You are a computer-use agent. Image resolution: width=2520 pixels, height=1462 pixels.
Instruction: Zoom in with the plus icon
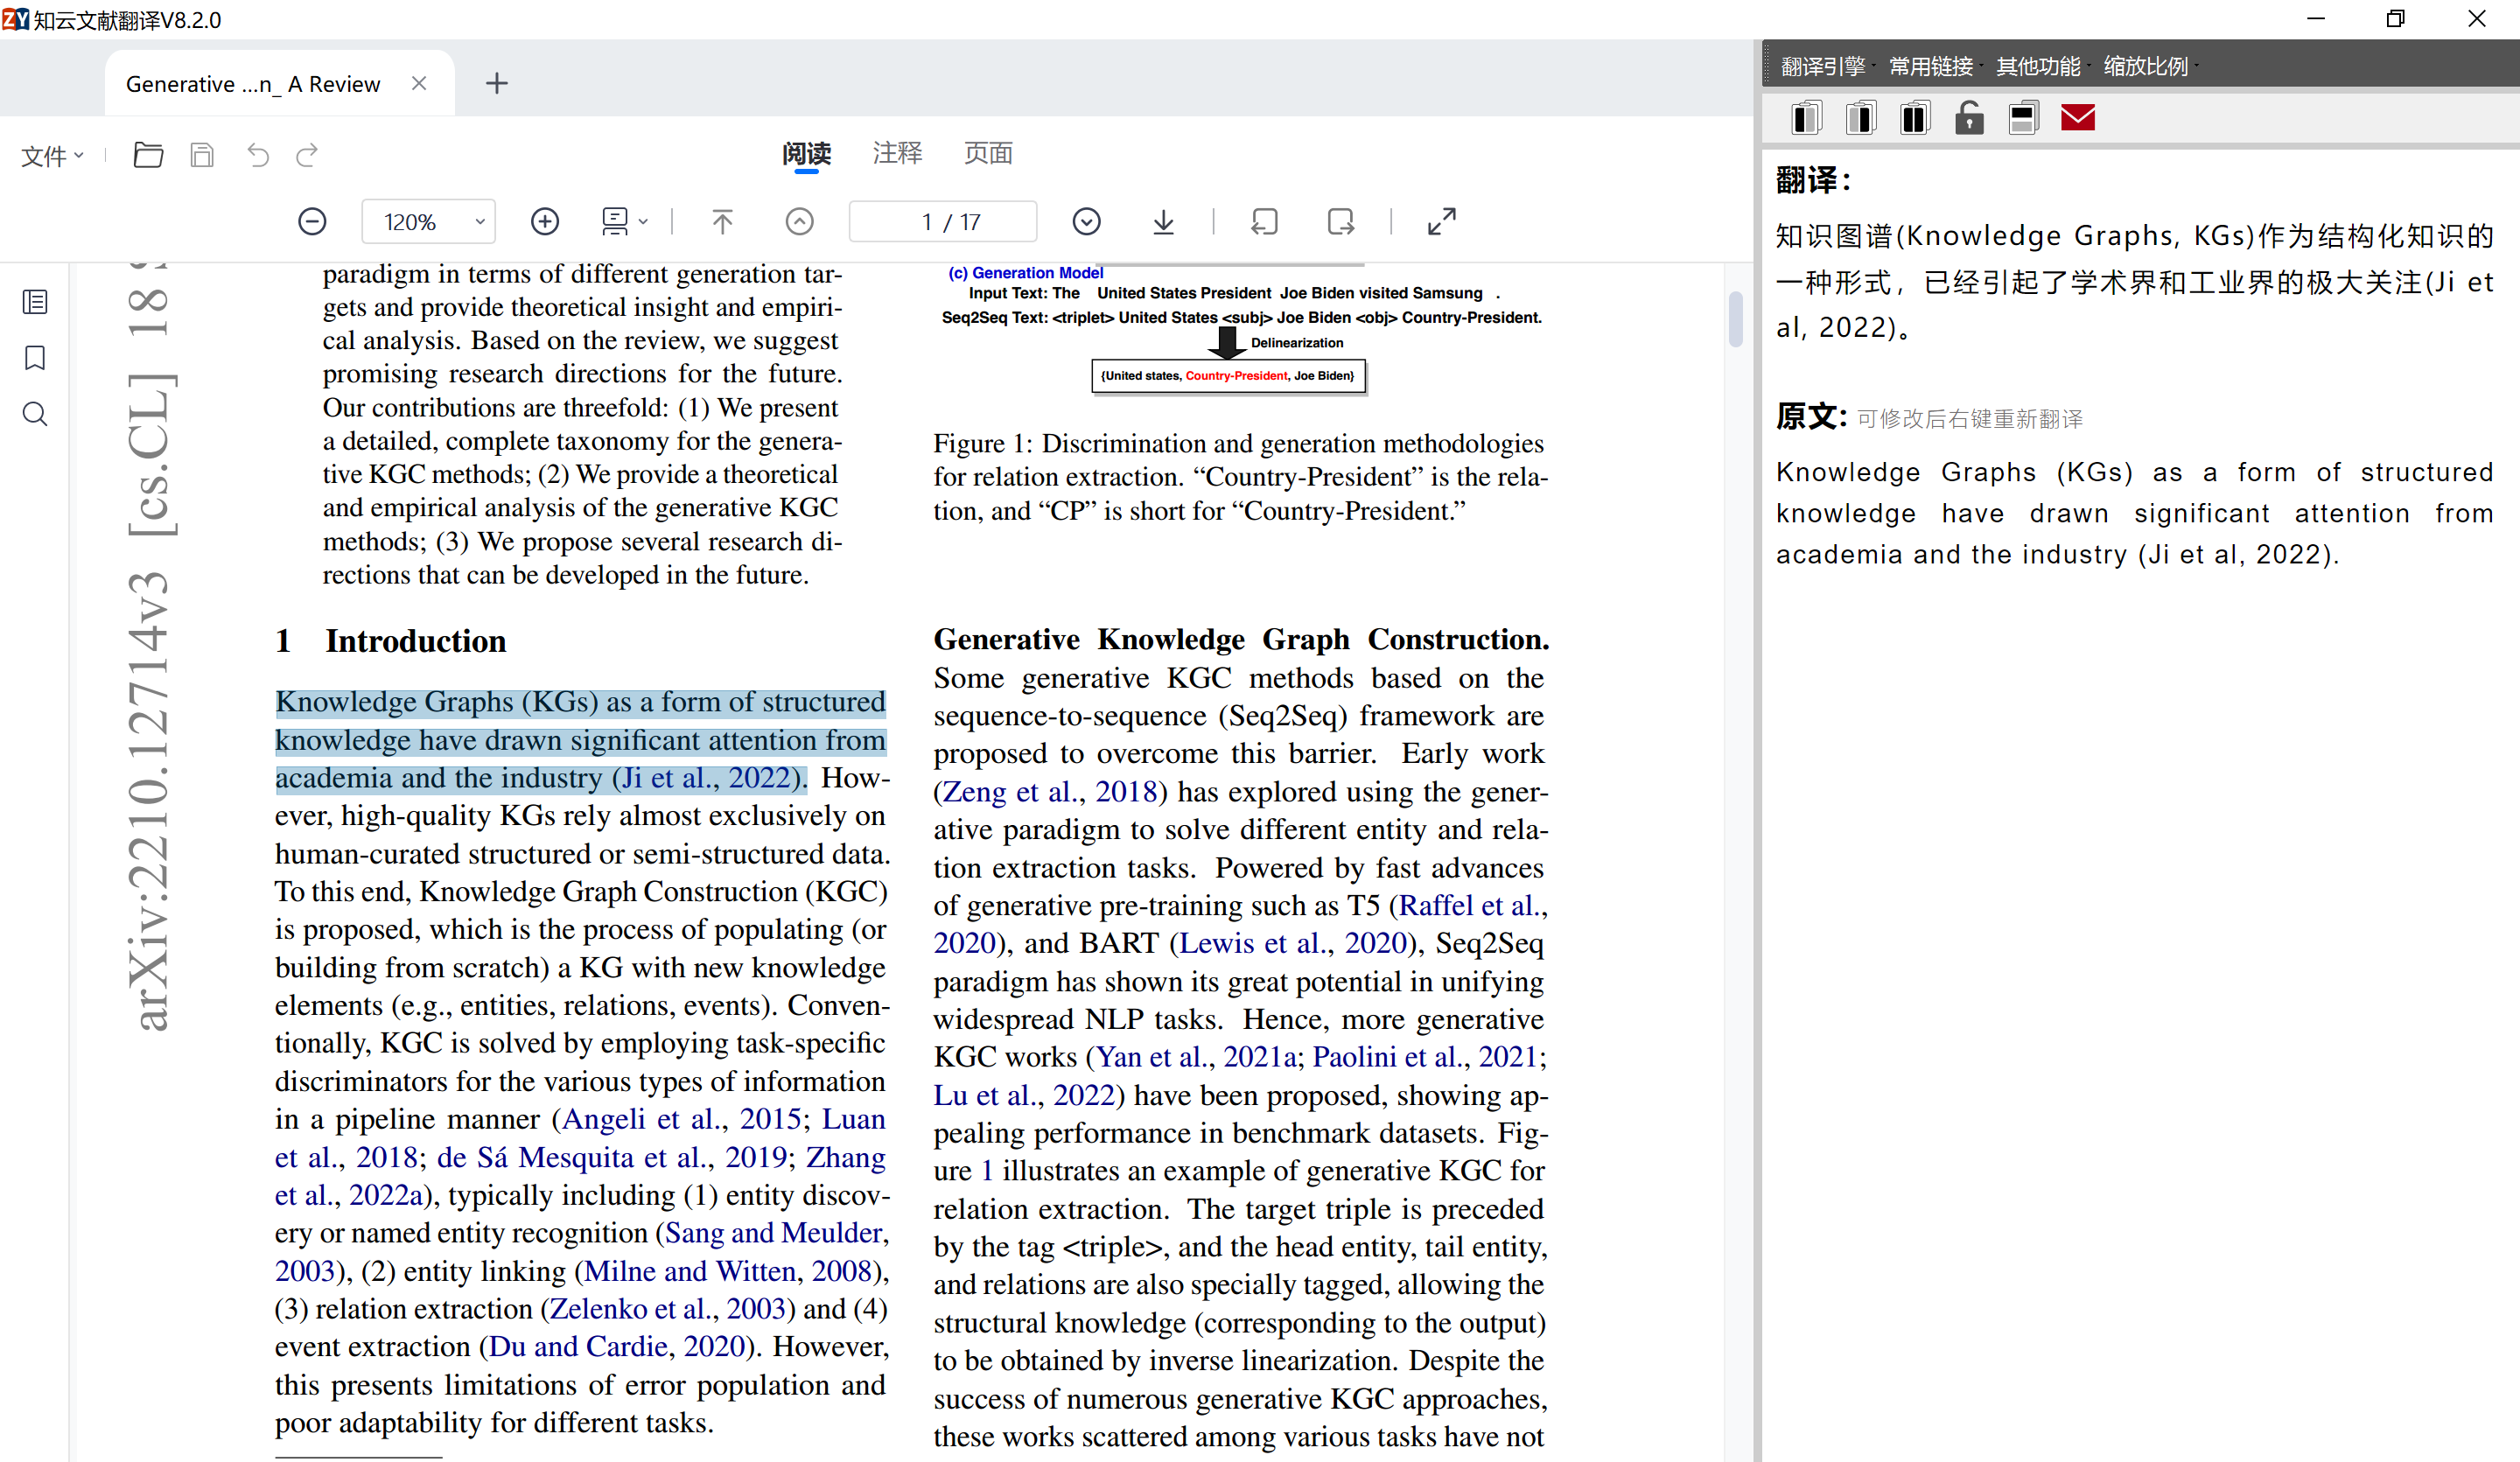[x=544, y=221]
